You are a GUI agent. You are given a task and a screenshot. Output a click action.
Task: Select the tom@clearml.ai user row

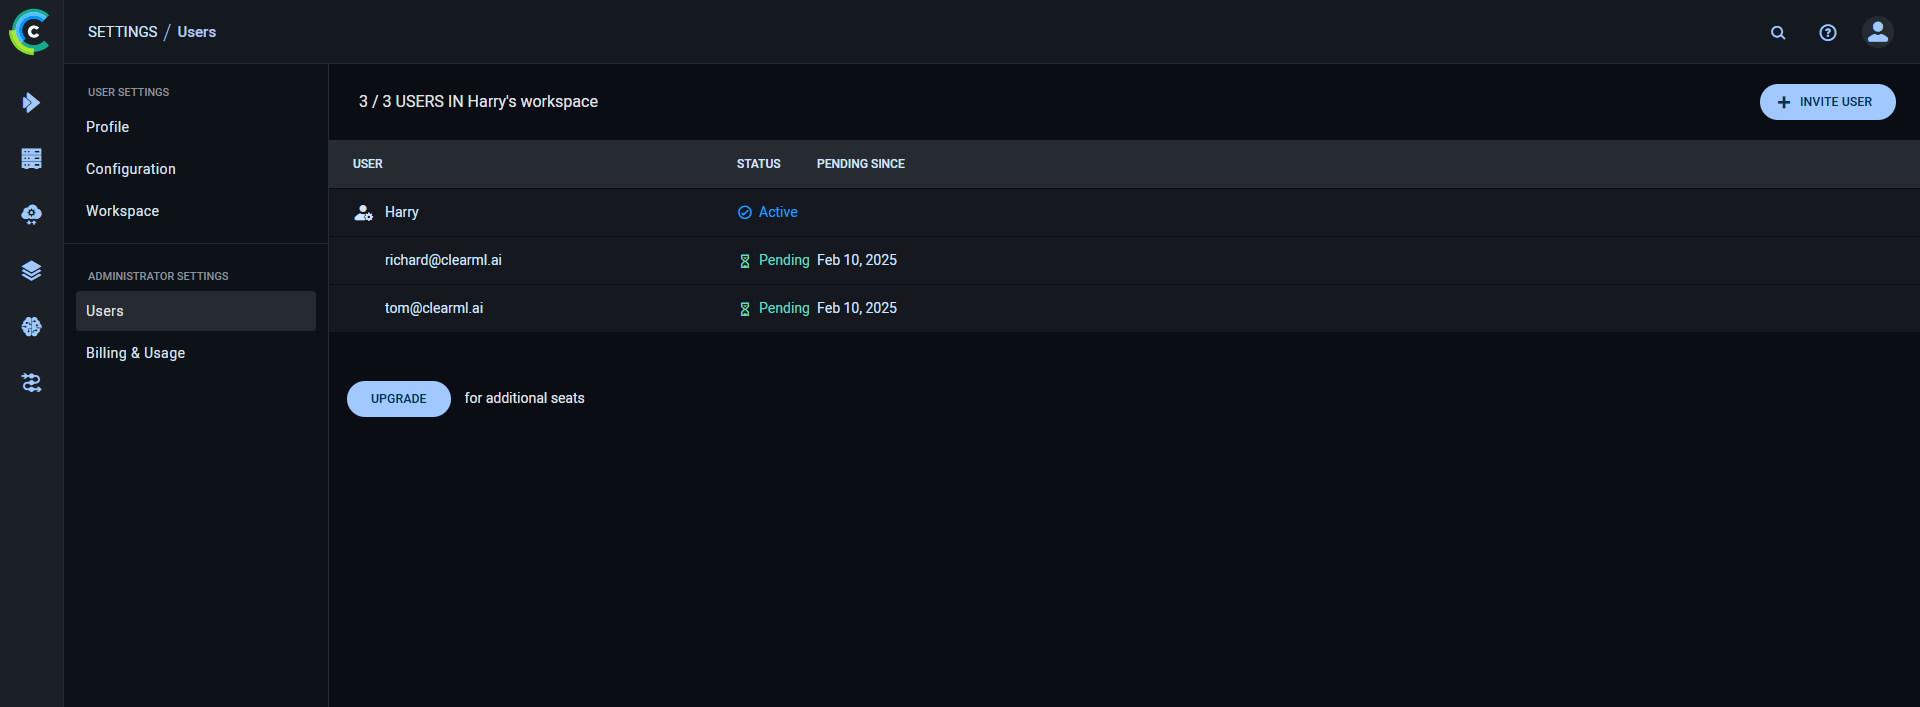pyautogui.click(x=434, y=308)
